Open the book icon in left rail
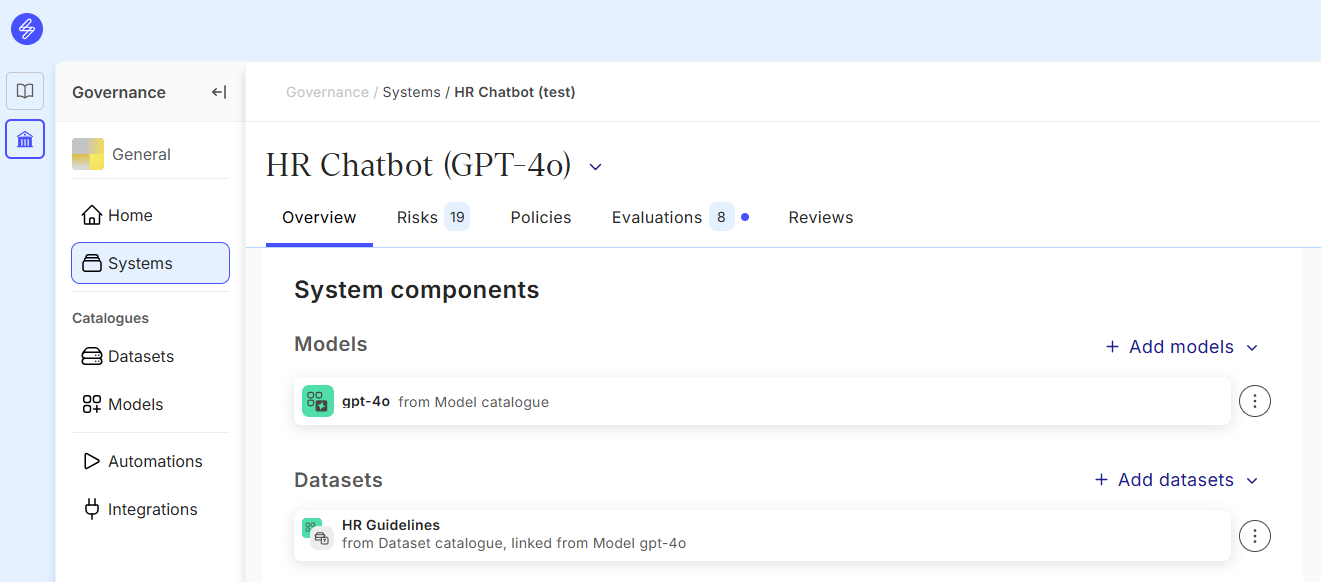This screenshot has height=582, width=1321. tap(25, 91)
